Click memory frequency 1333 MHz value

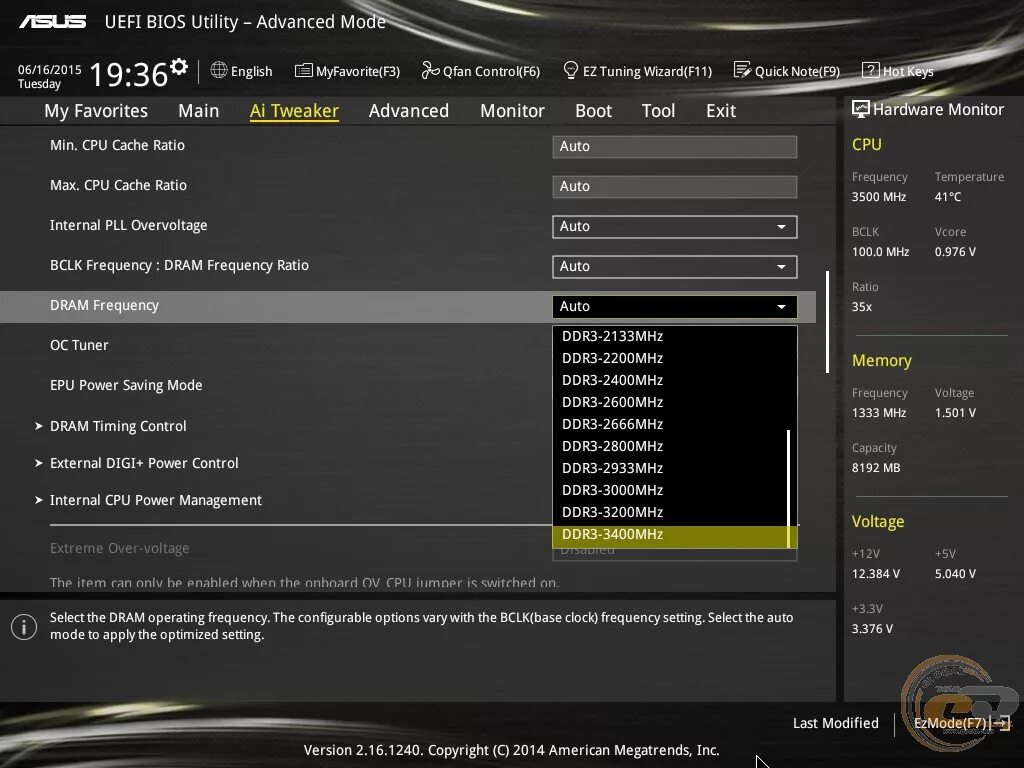[879, 413]
